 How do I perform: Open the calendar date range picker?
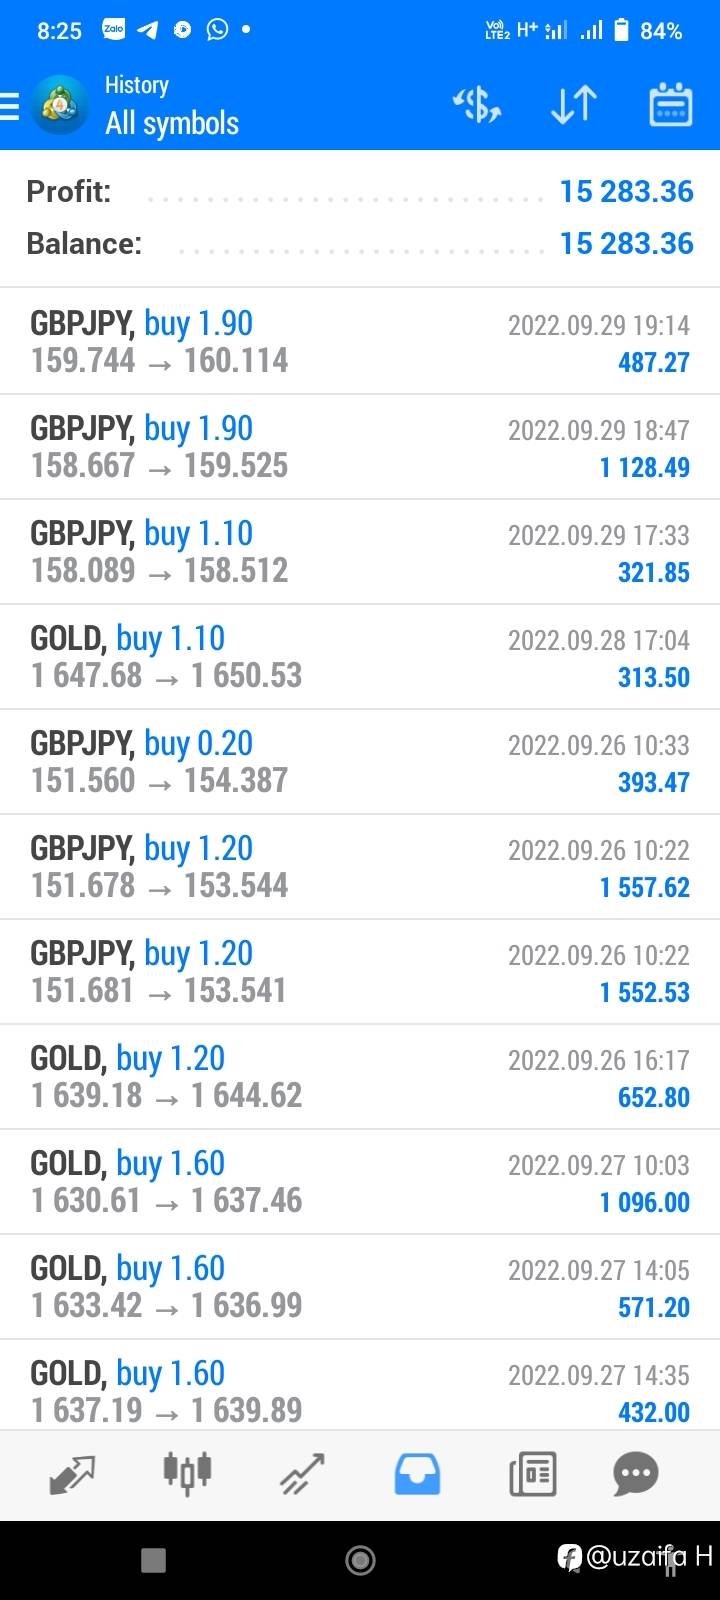click(670, 105)
